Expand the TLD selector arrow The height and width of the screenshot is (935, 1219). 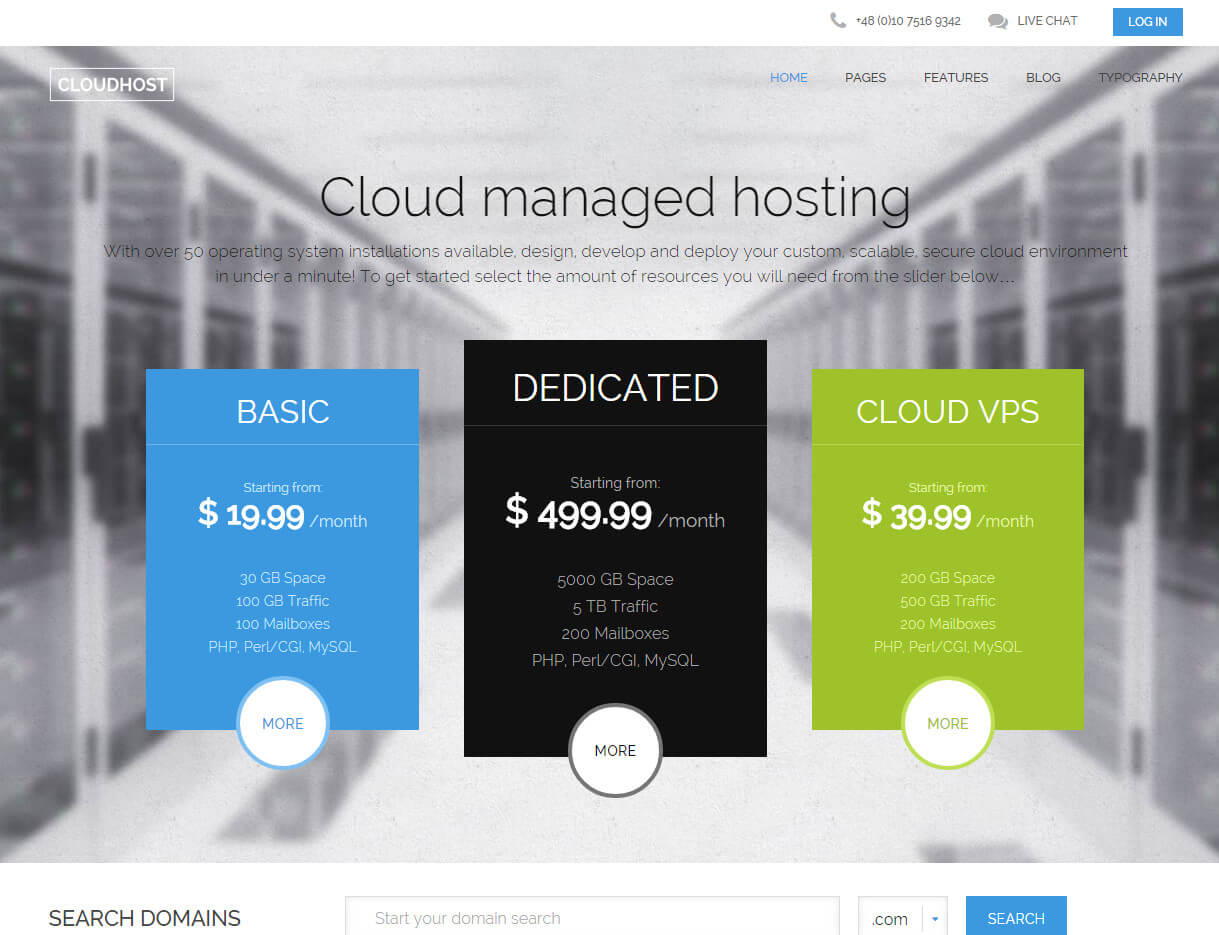(933, 917)
